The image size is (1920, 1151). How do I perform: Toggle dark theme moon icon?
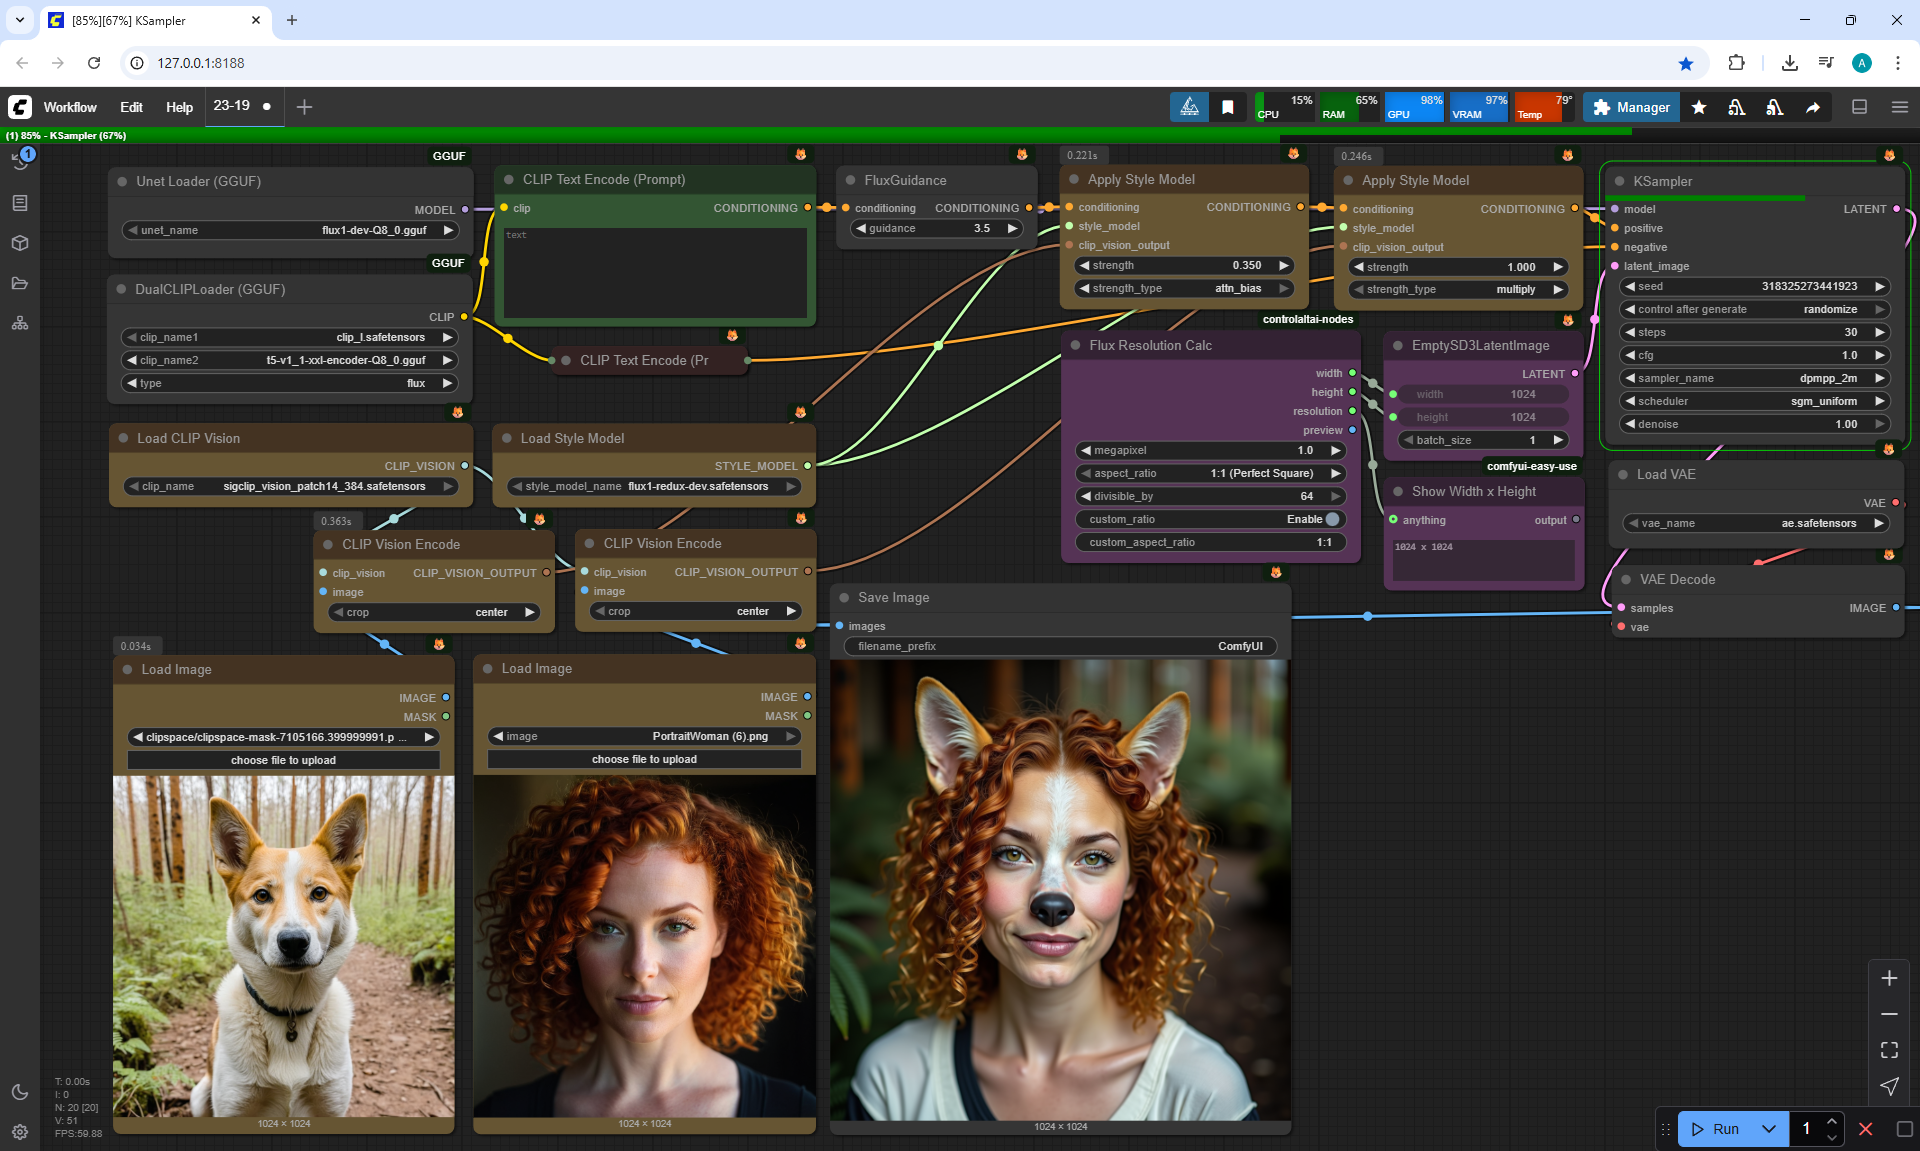click(x=20, y=1092)
